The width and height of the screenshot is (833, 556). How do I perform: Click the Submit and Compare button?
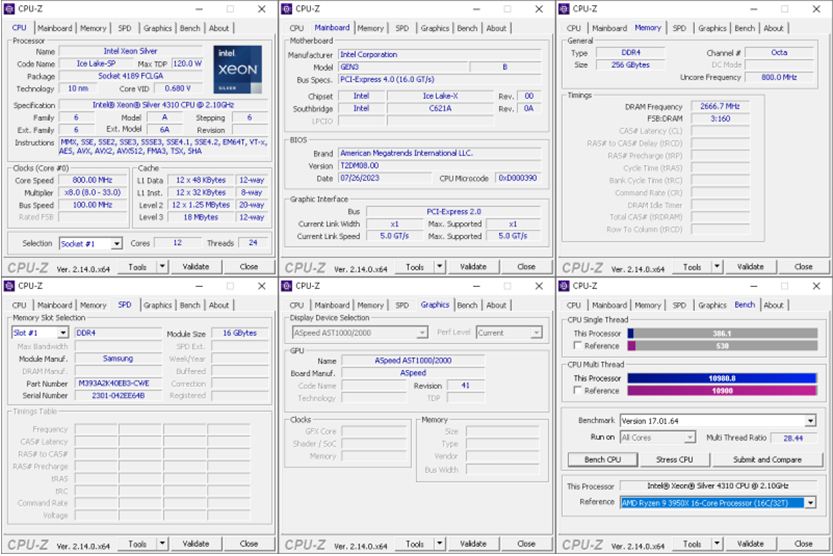(766, 460)
